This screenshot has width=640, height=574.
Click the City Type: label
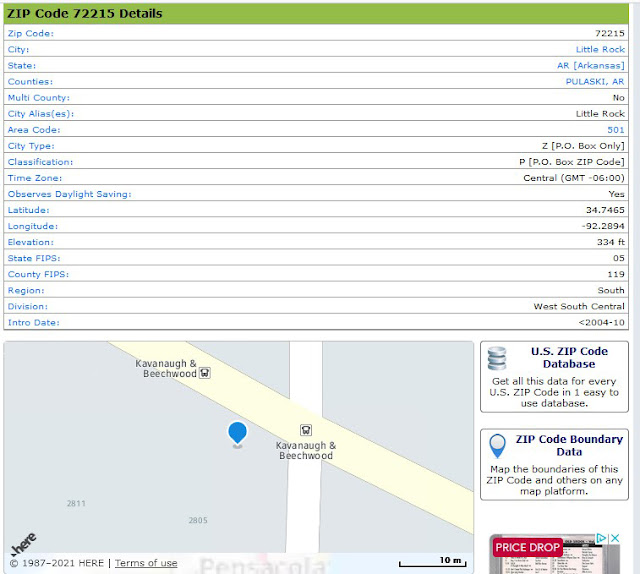click(31, 146)
